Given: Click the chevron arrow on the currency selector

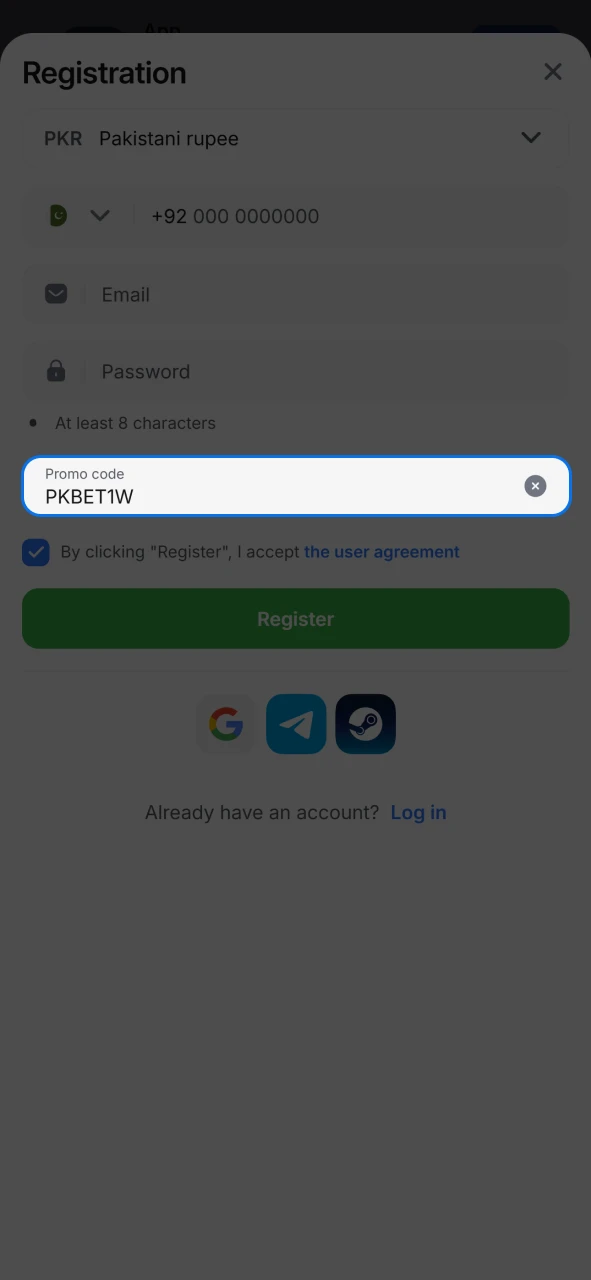Looking at the screenshot, I should [x=531, y=138].
